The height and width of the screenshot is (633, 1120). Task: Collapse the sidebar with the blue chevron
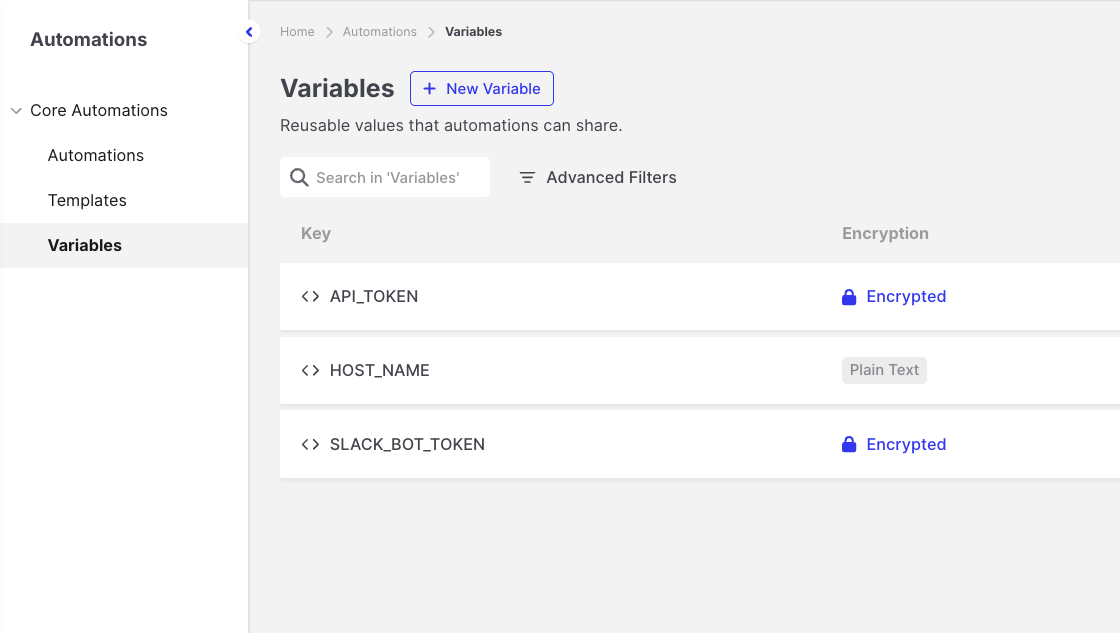pos(249,32)
